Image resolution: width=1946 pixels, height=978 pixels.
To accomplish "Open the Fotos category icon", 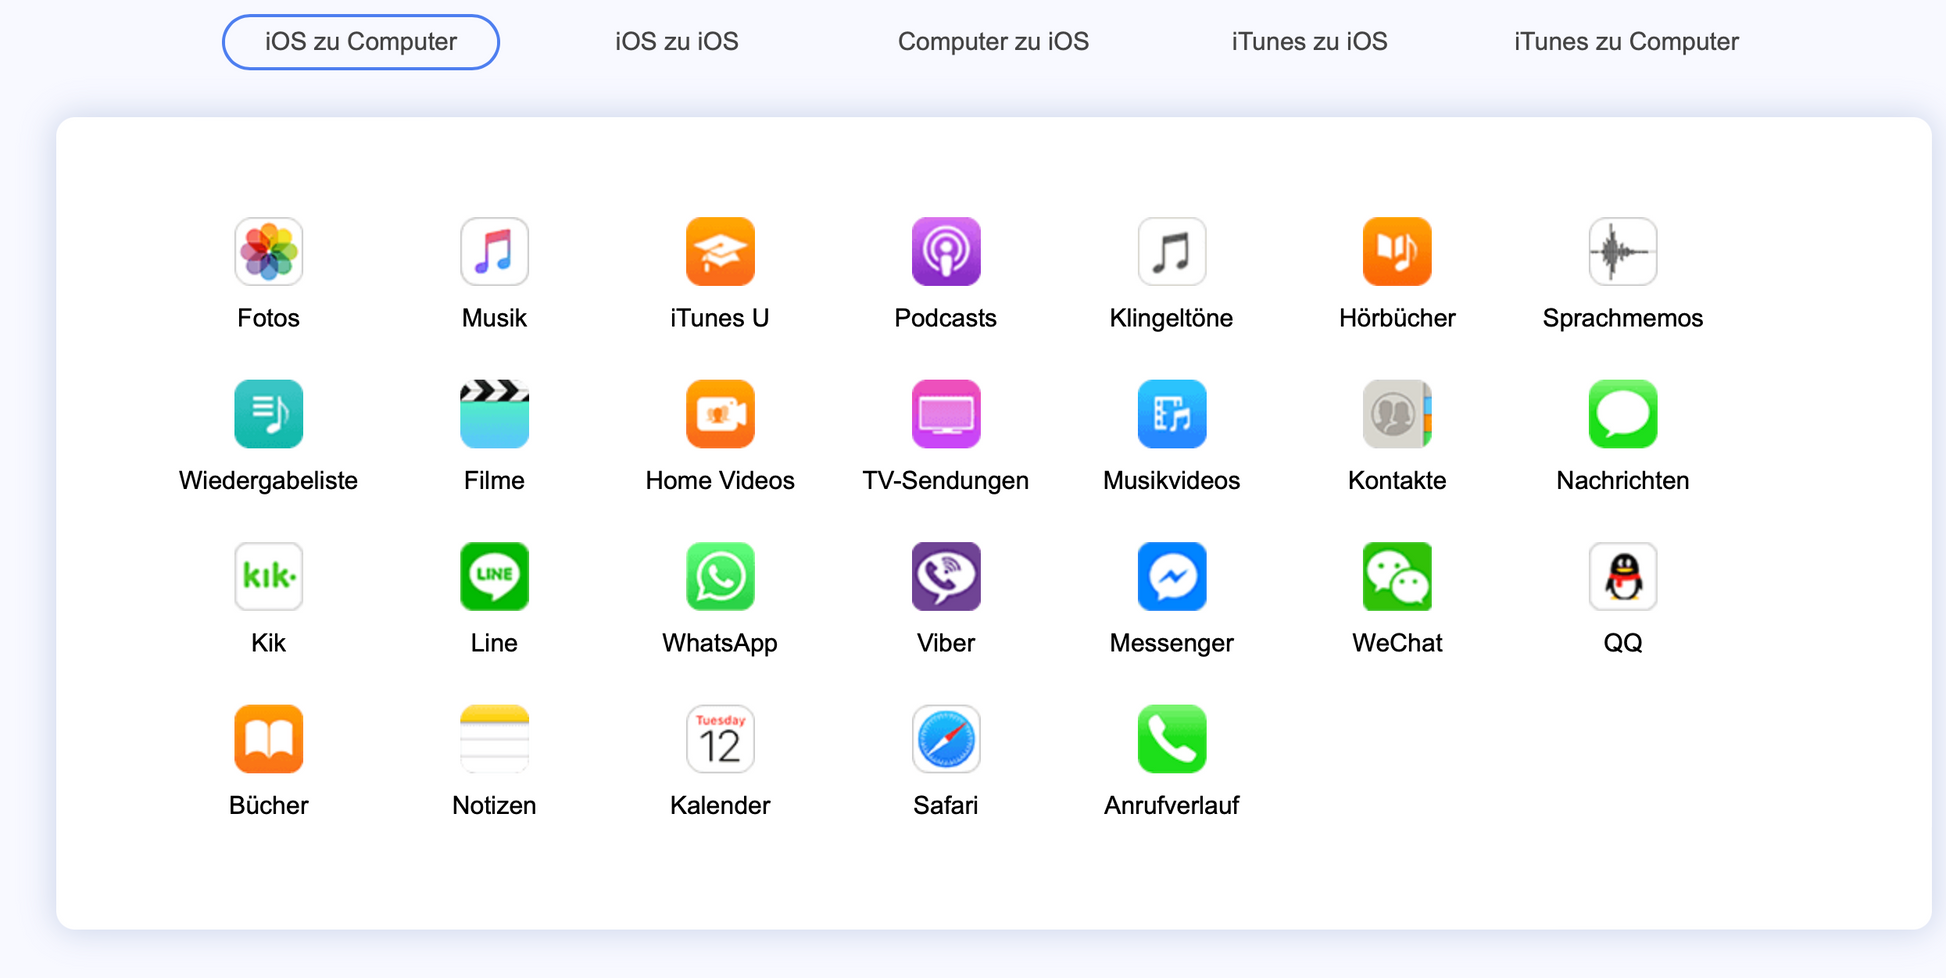I will point(268,252).
